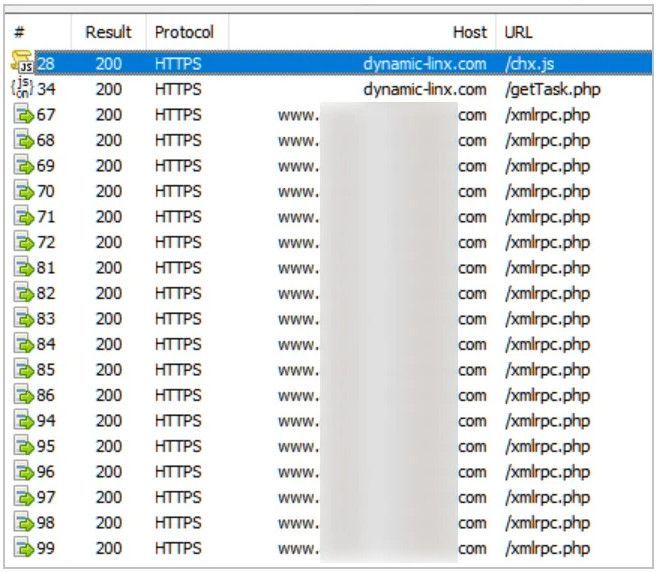
Task: Click the JS script icon for session 28
Action: point(22,62)
